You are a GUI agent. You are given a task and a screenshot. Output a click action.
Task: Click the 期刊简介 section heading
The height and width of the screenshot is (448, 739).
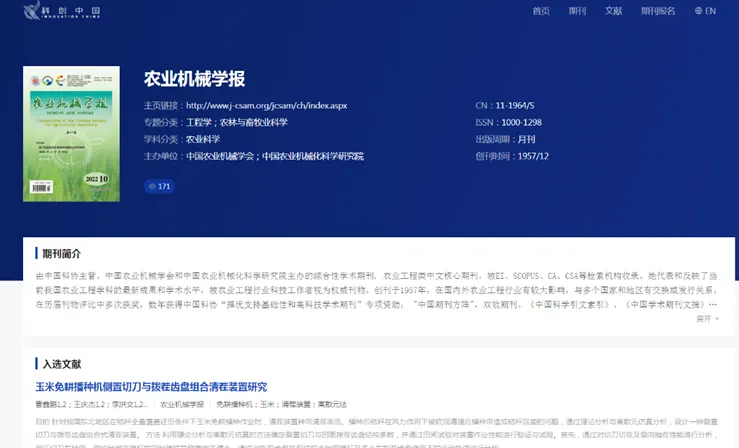(x=62, y=254)
